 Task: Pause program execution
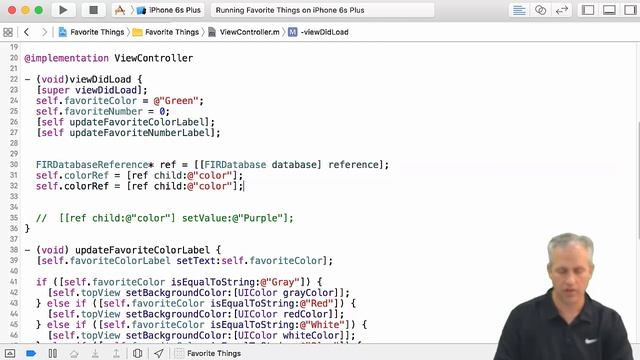[x=53, y=353]
